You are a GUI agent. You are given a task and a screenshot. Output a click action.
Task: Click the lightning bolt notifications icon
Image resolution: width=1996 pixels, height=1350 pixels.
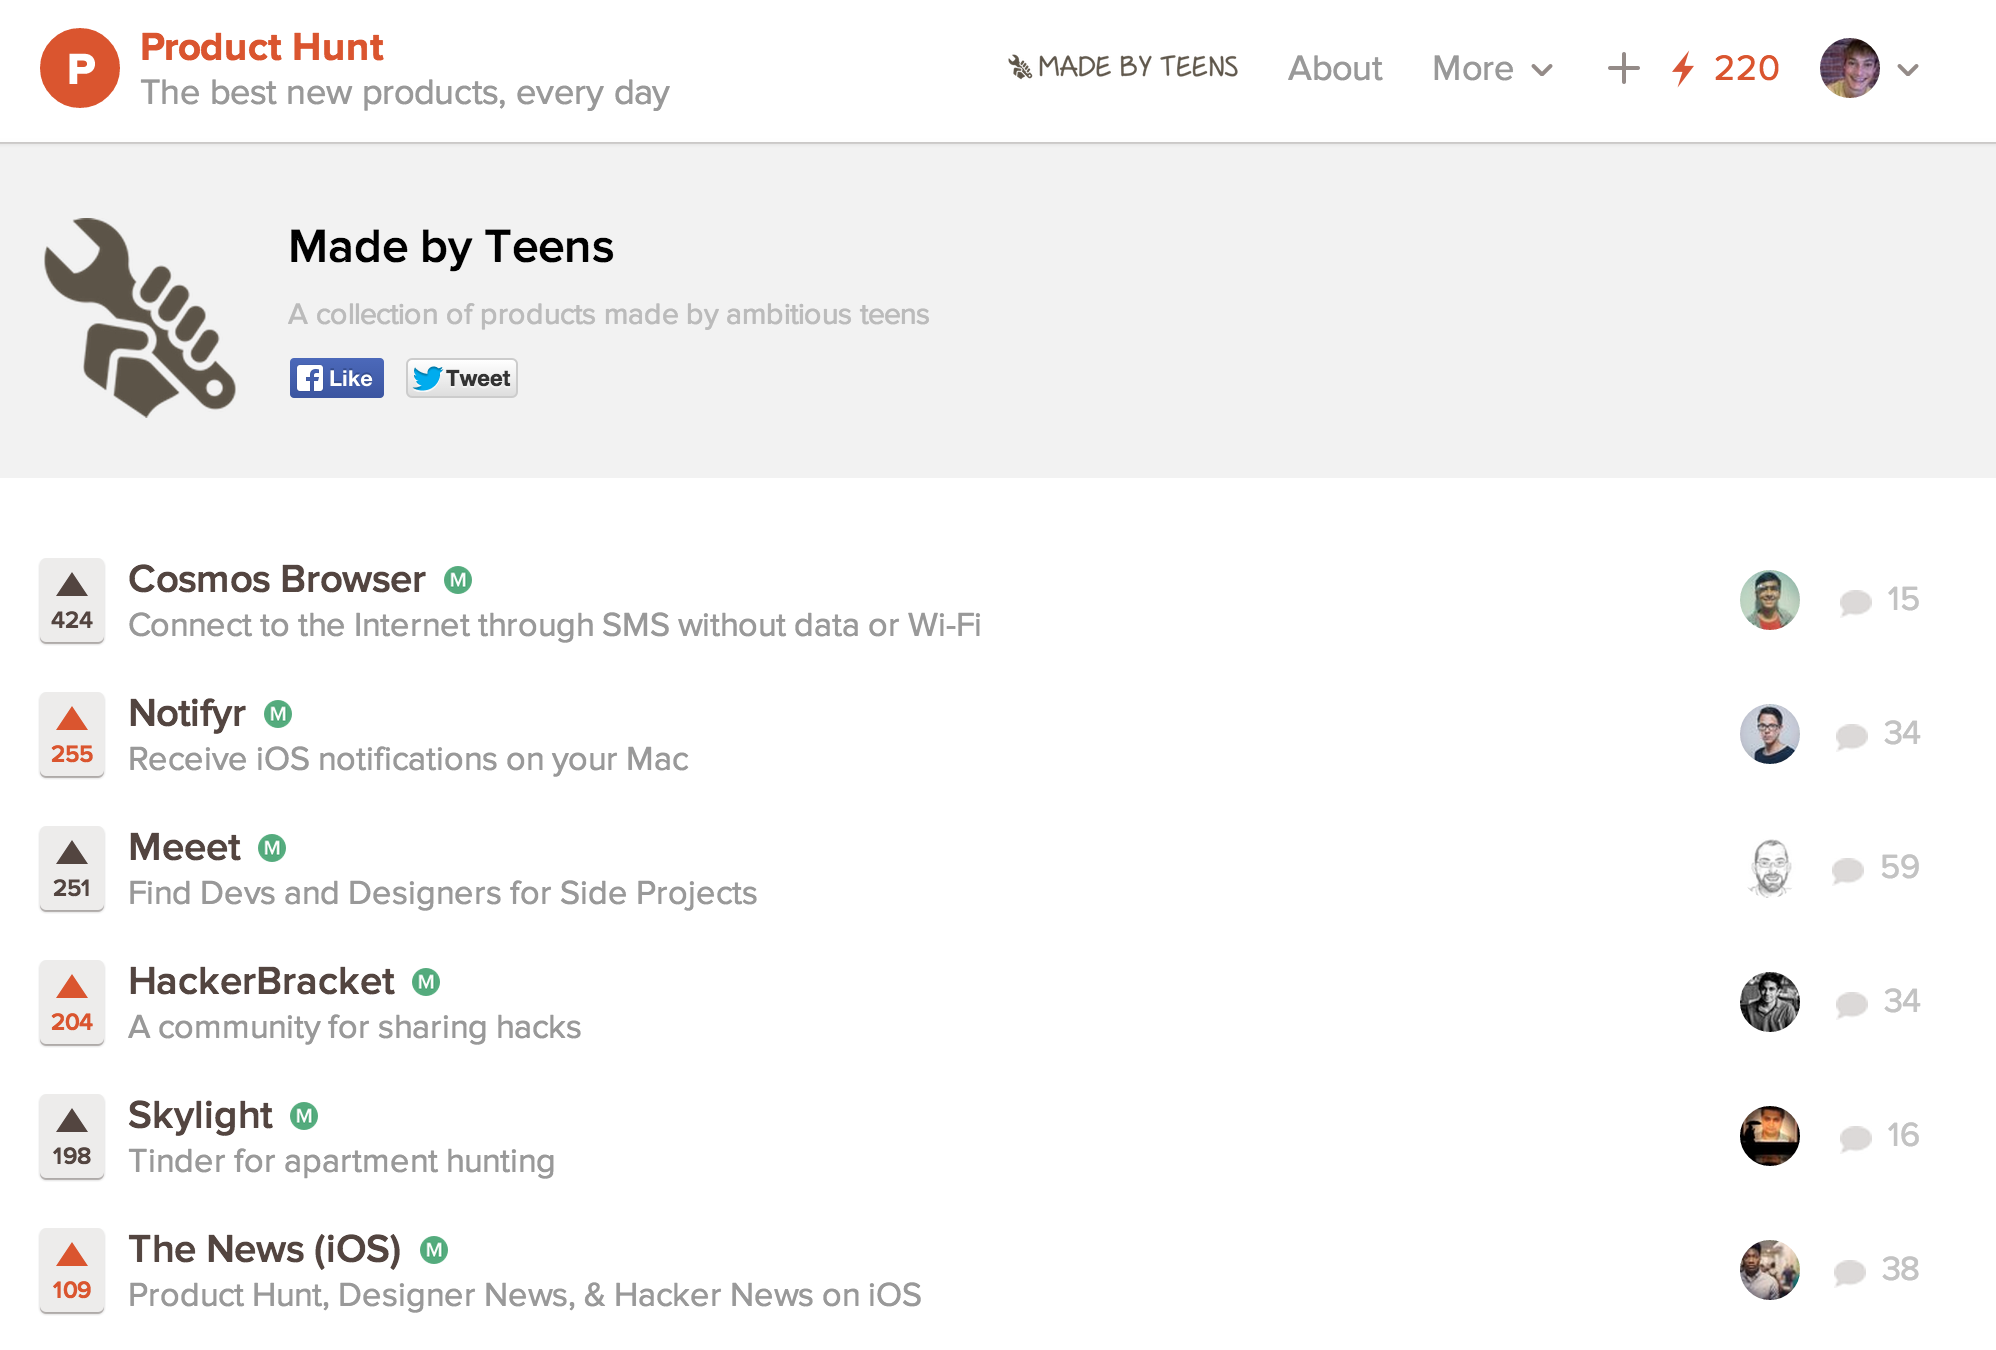point(1683,68)
